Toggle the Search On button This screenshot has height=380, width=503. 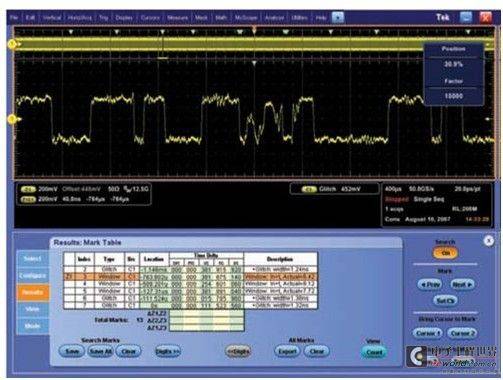445,253
